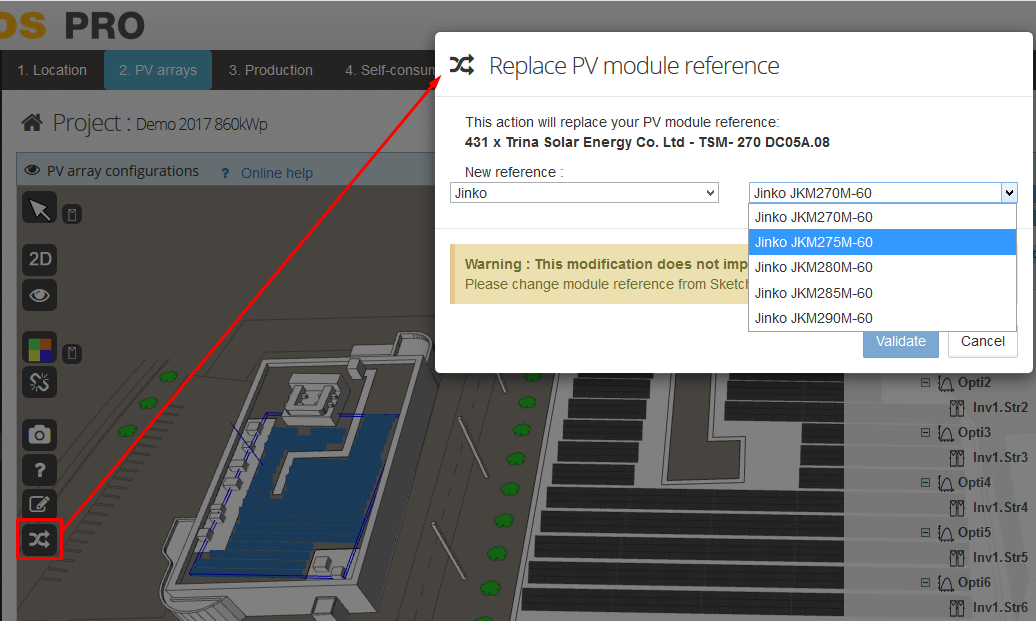Select Inv1.Str6 in the tree
This screenshot has width=1036, height=621.
point(1000,607)
